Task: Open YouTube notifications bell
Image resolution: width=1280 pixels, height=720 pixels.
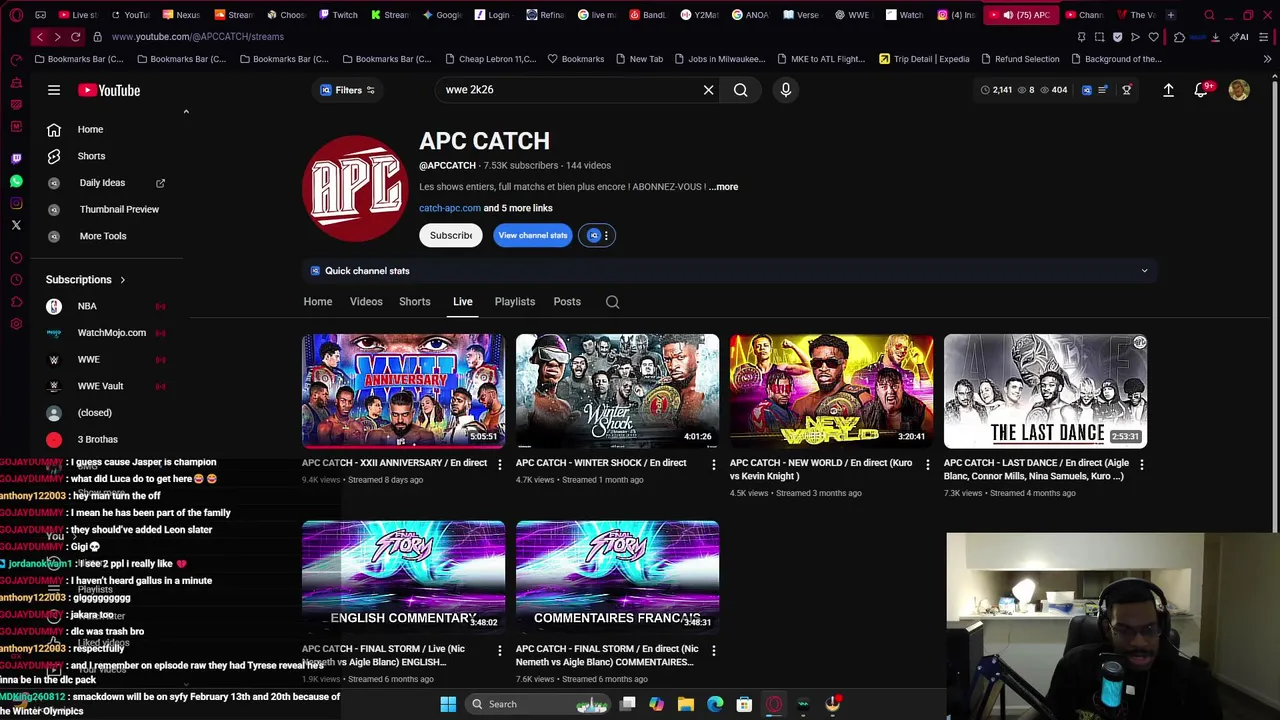Action: pos(1202,90)
